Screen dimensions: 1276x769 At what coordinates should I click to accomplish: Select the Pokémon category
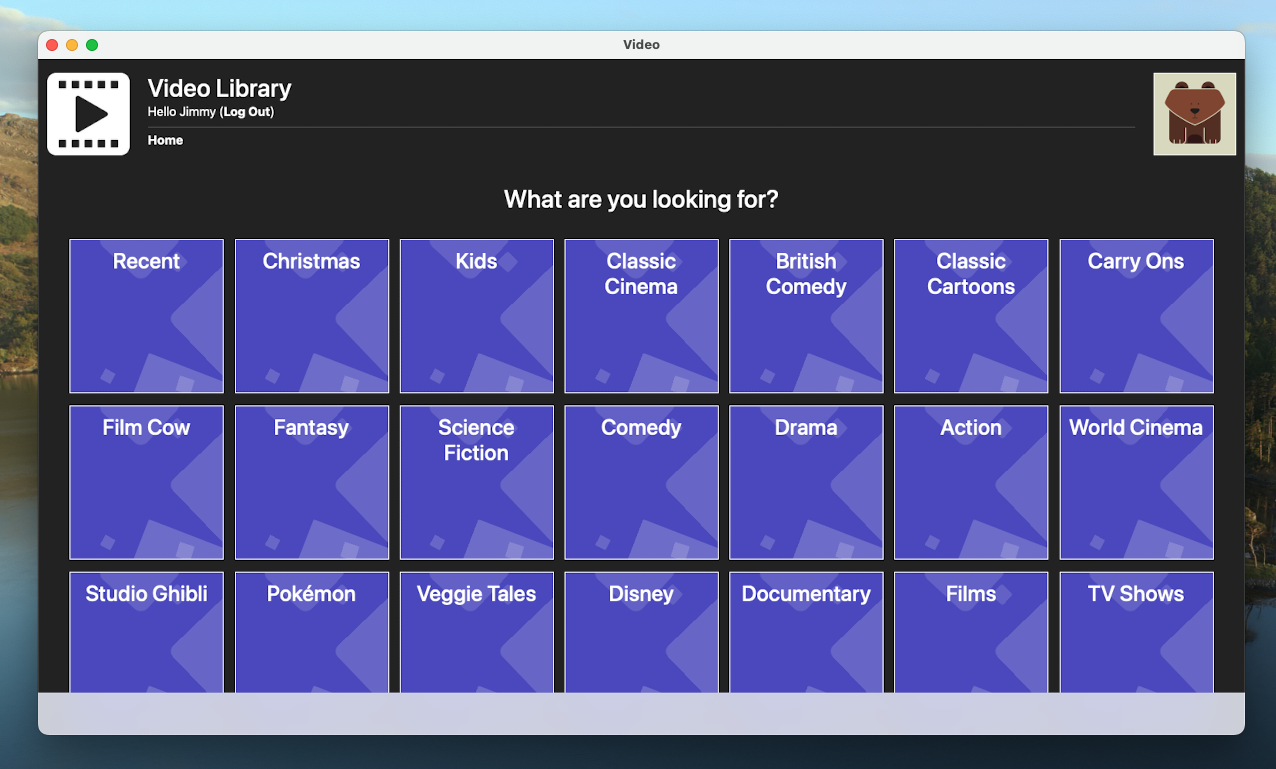(311, 632)
